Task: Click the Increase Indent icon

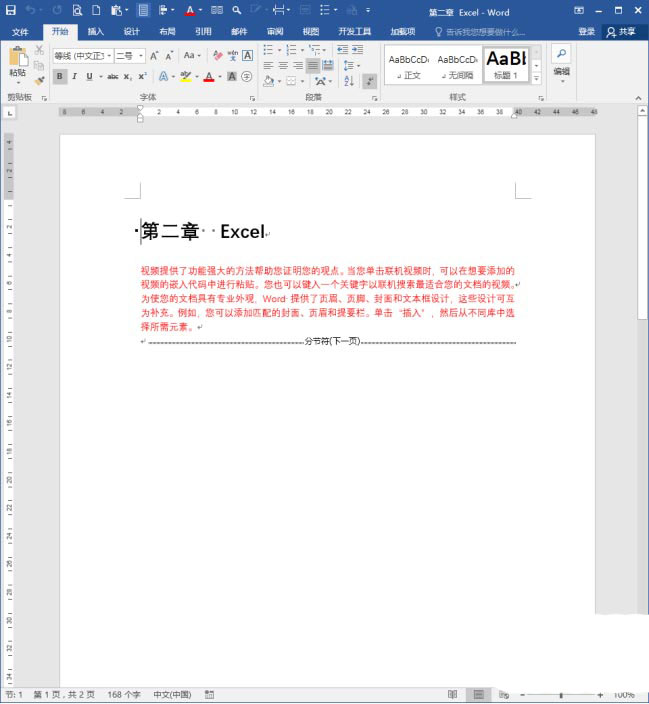Action: point(358,49)
